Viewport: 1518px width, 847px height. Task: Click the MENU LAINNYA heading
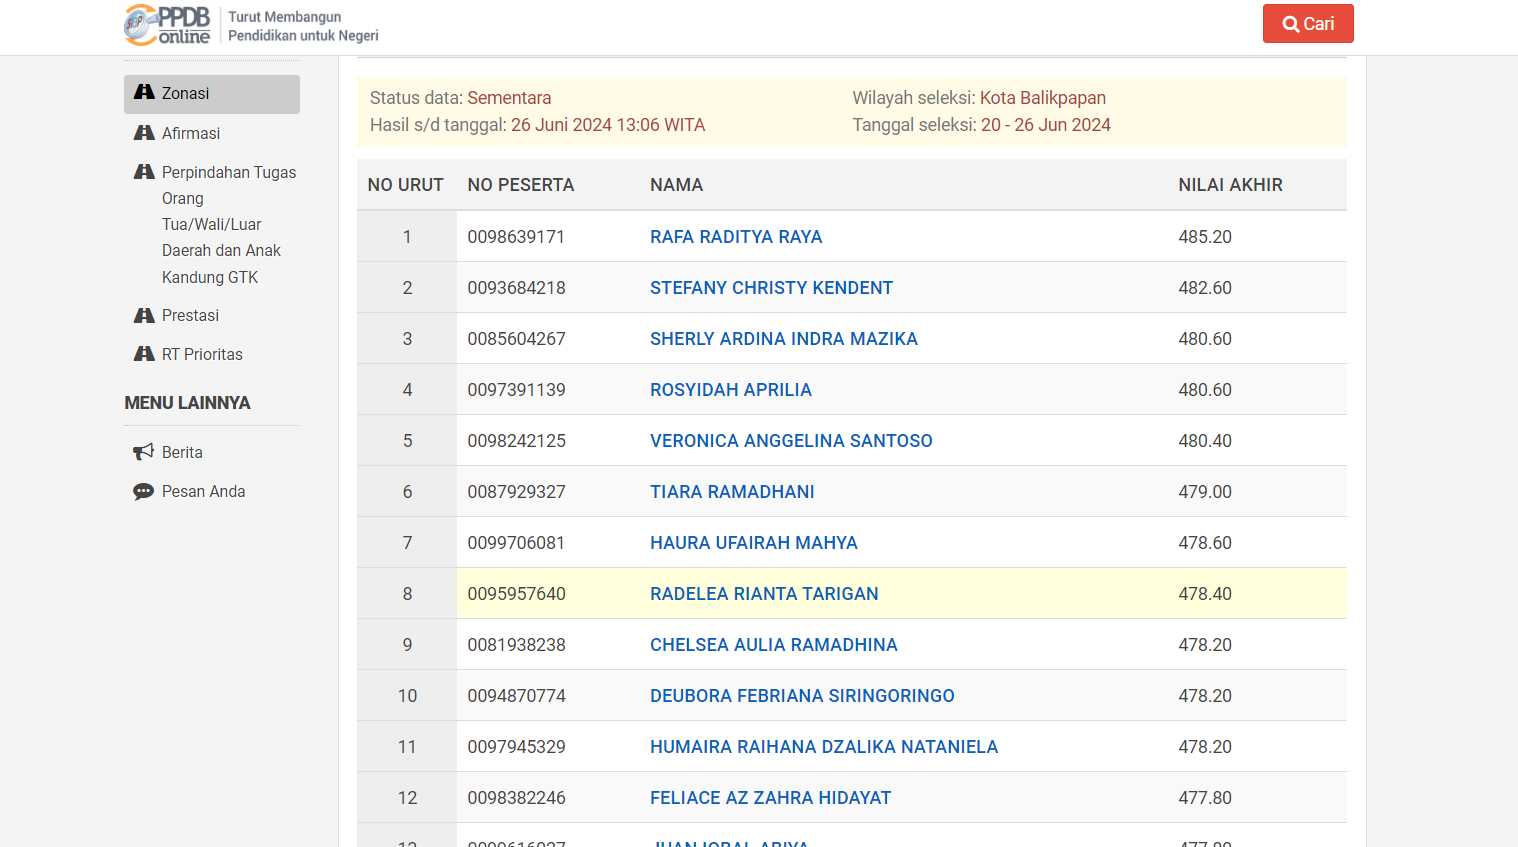pos(187,403)
